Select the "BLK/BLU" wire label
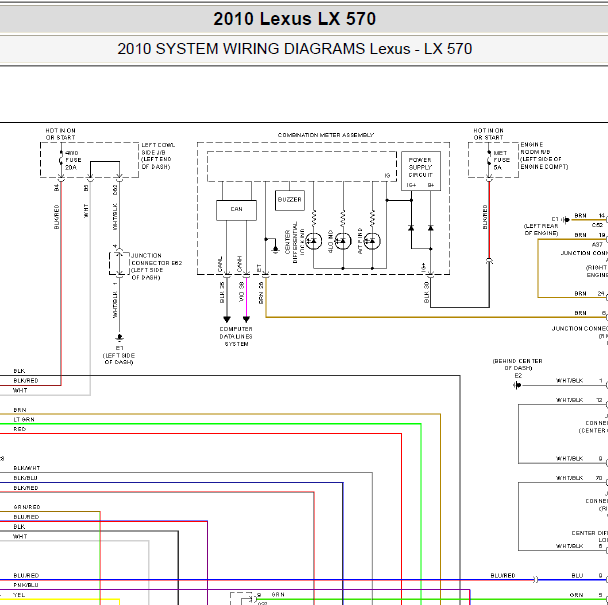Image resolution: width=608 pixels, height=605 pixels. coord(26,478)
